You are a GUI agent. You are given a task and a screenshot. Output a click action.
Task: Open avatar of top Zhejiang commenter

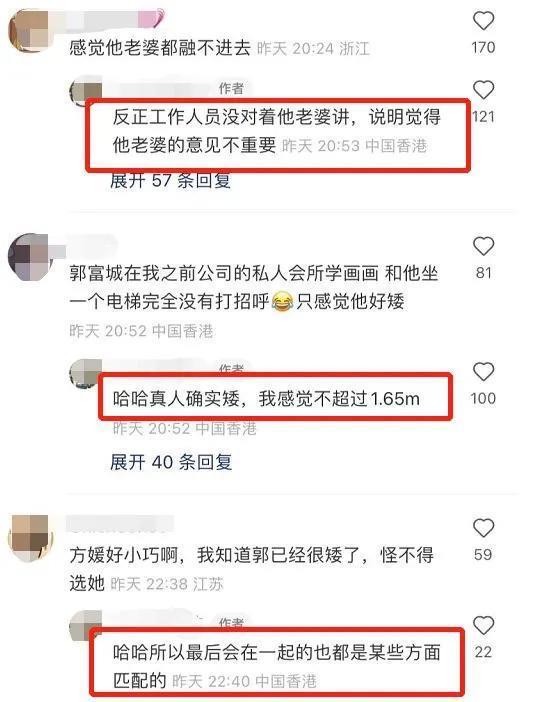pos(30,30)
